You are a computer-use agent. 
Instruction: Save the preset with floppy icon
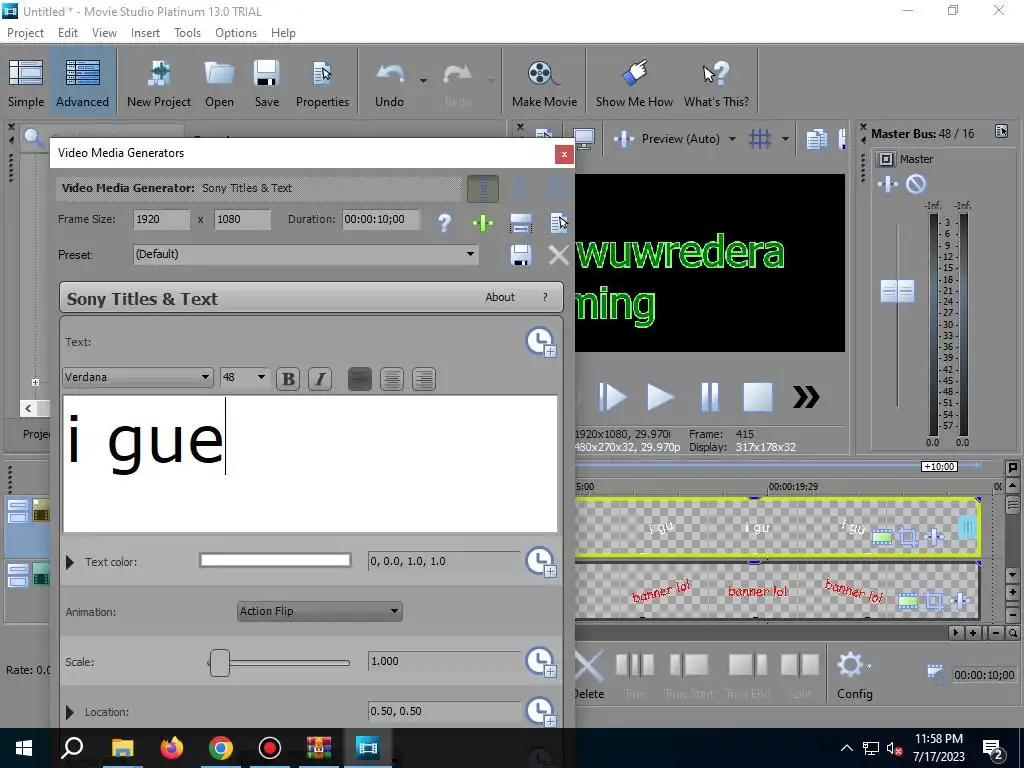tap(520, 255)
